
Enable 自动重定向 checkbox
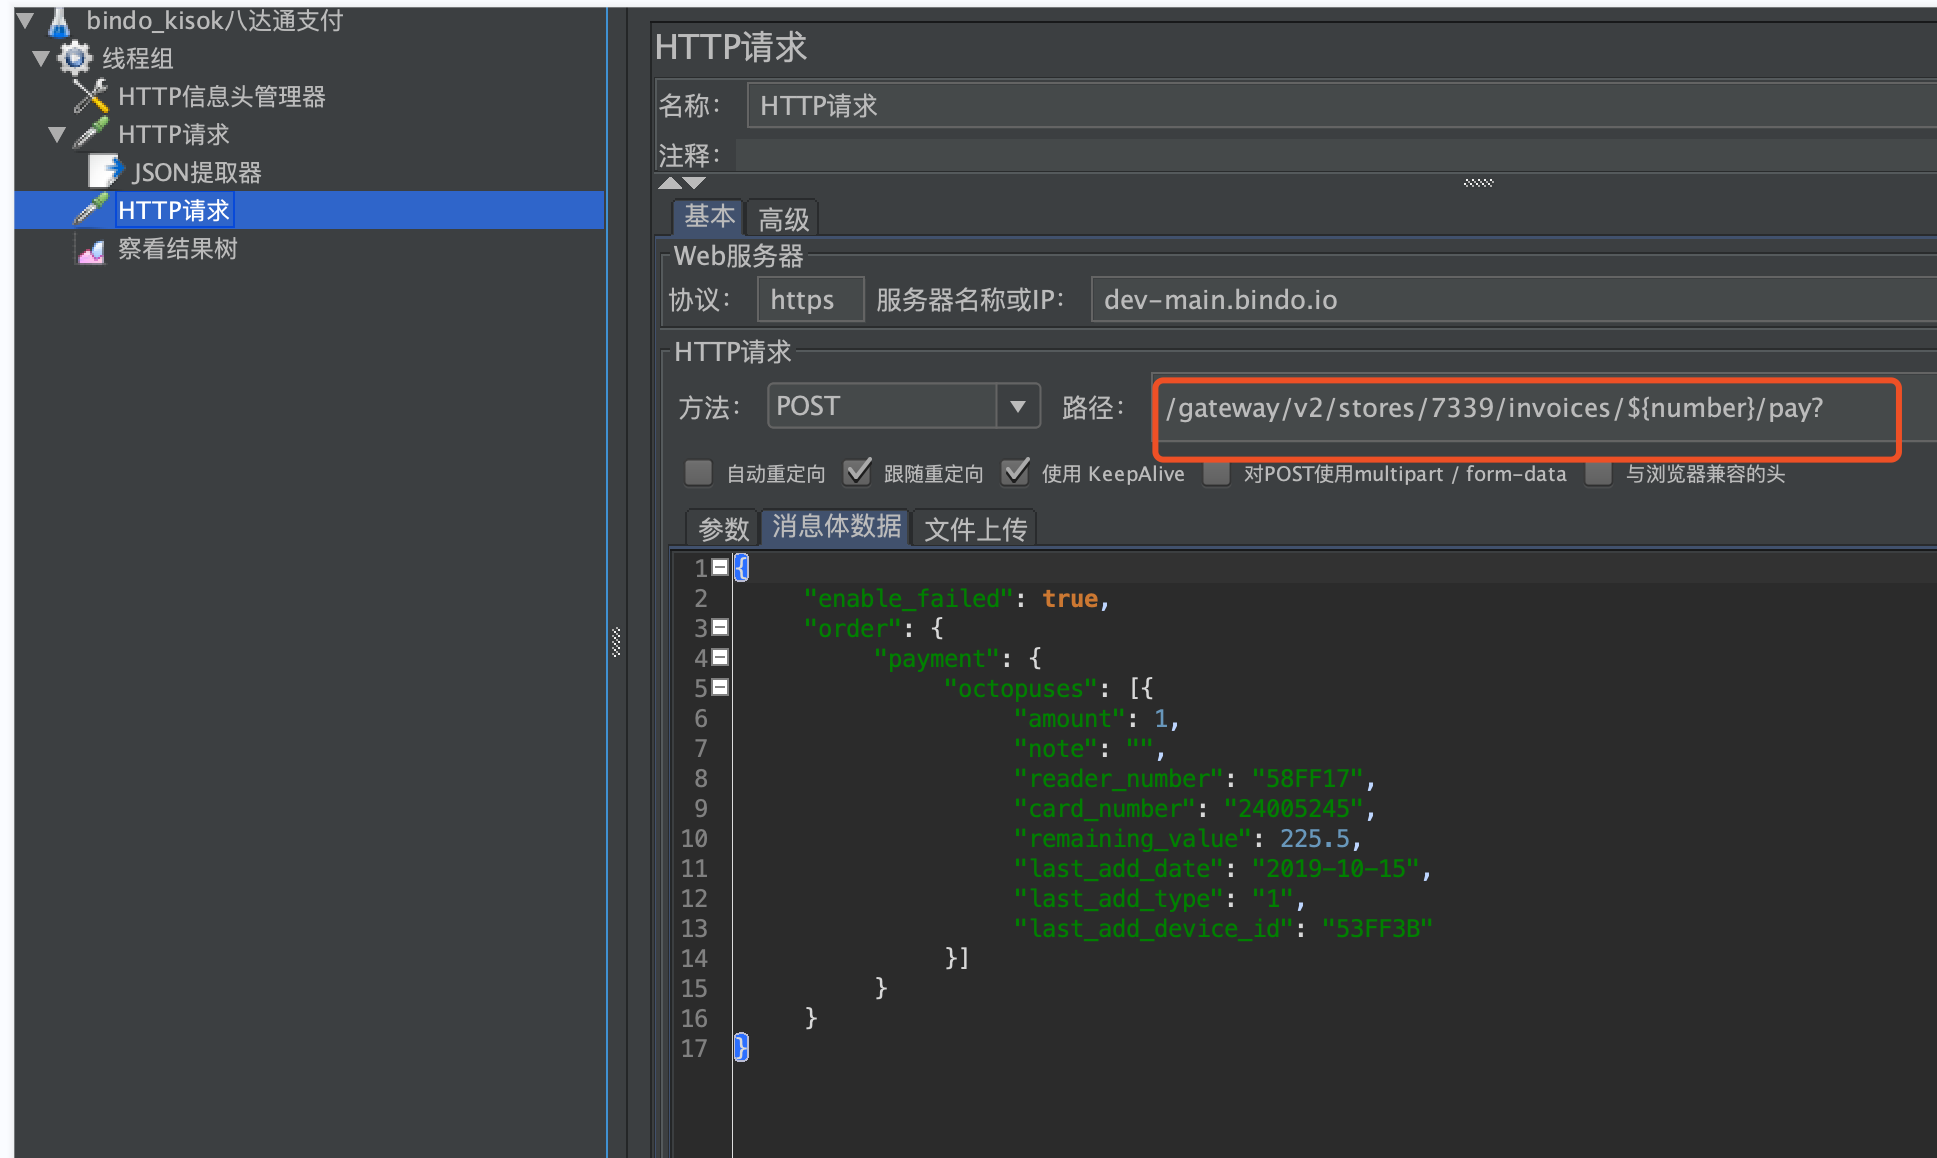pyautogui.click(x=698, y=473)
